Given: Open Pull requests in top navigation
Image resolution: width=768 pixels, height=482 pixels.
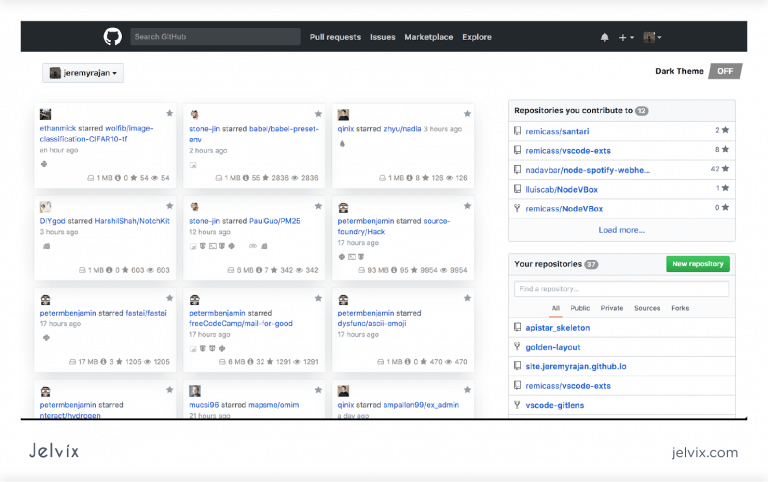Looking at the screenshot, I should point(335,37).
